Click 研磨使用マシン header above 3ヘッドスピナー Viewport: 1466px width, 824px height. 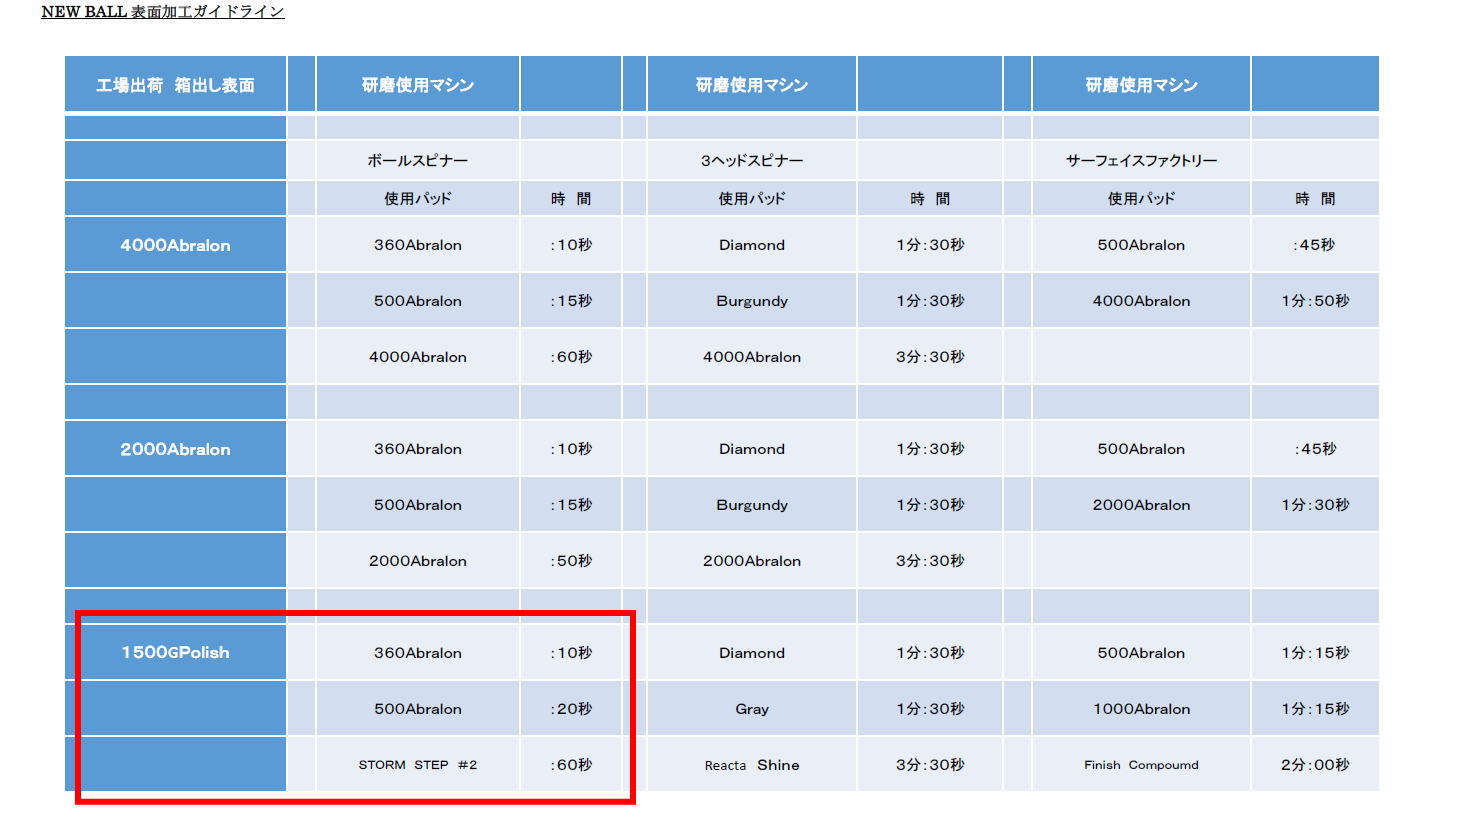[752, 85]
